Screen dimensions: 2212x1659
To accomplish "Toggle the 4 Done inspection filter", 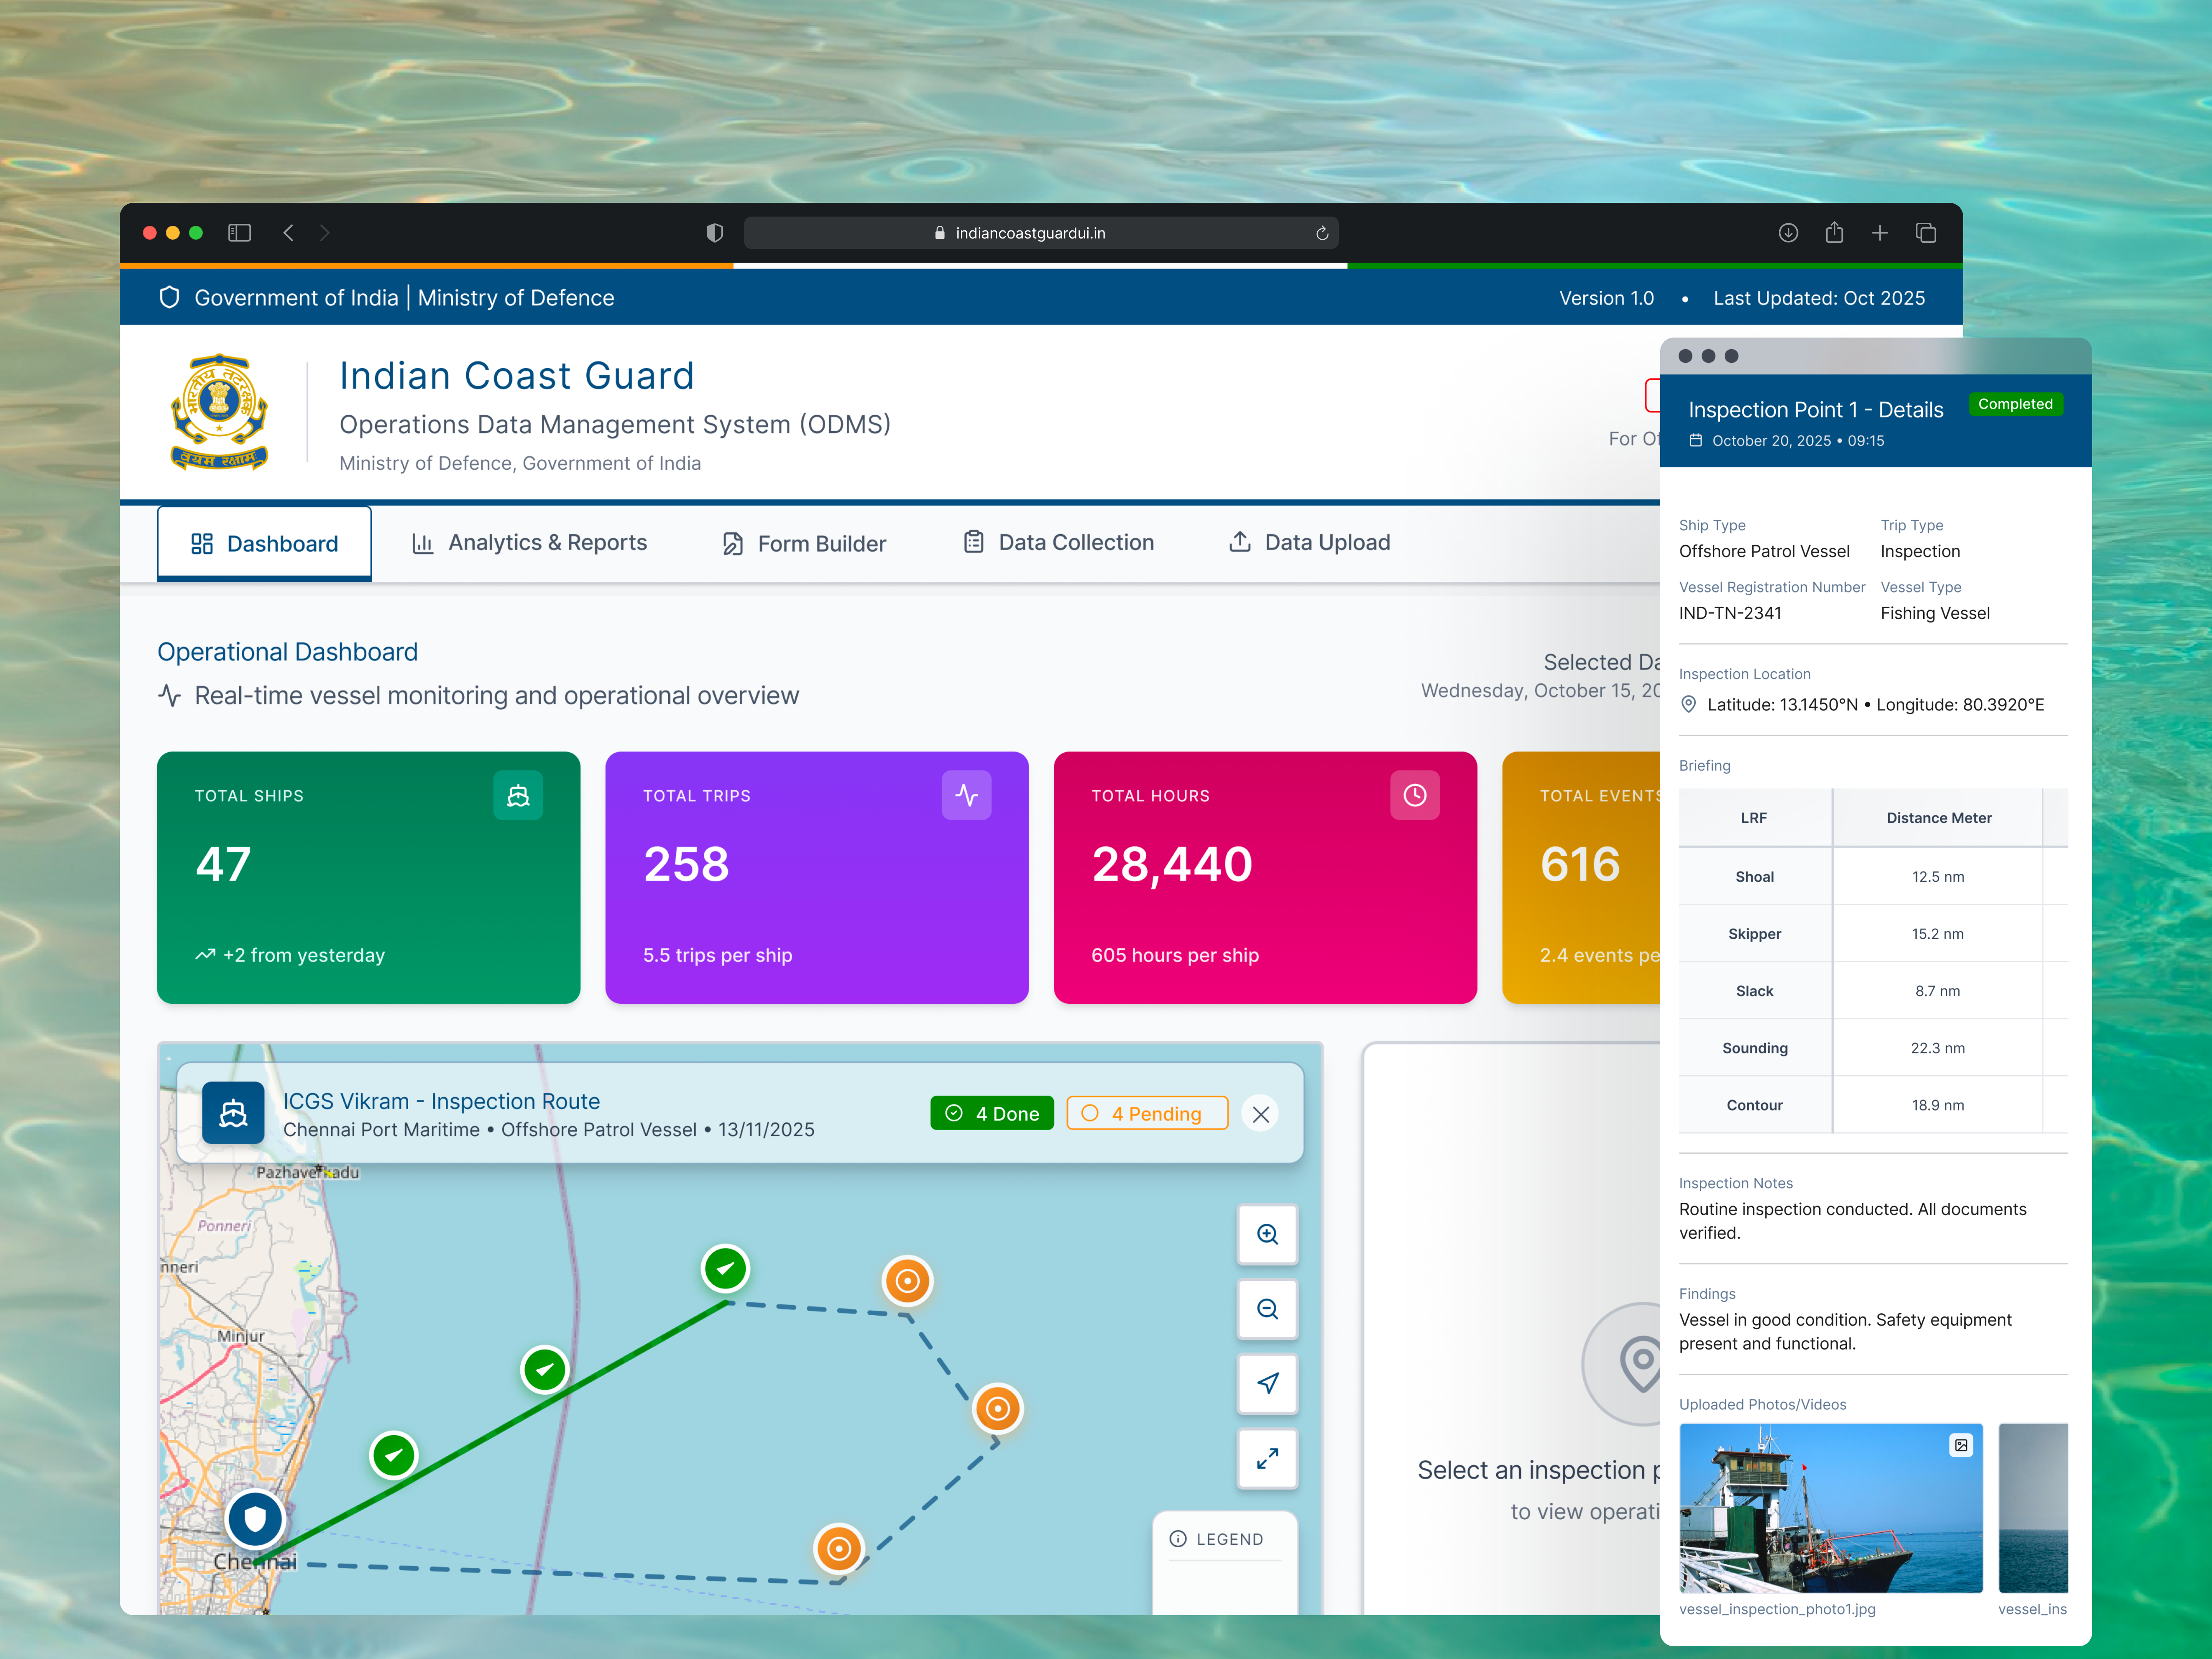I will (x=991, y=1113).
